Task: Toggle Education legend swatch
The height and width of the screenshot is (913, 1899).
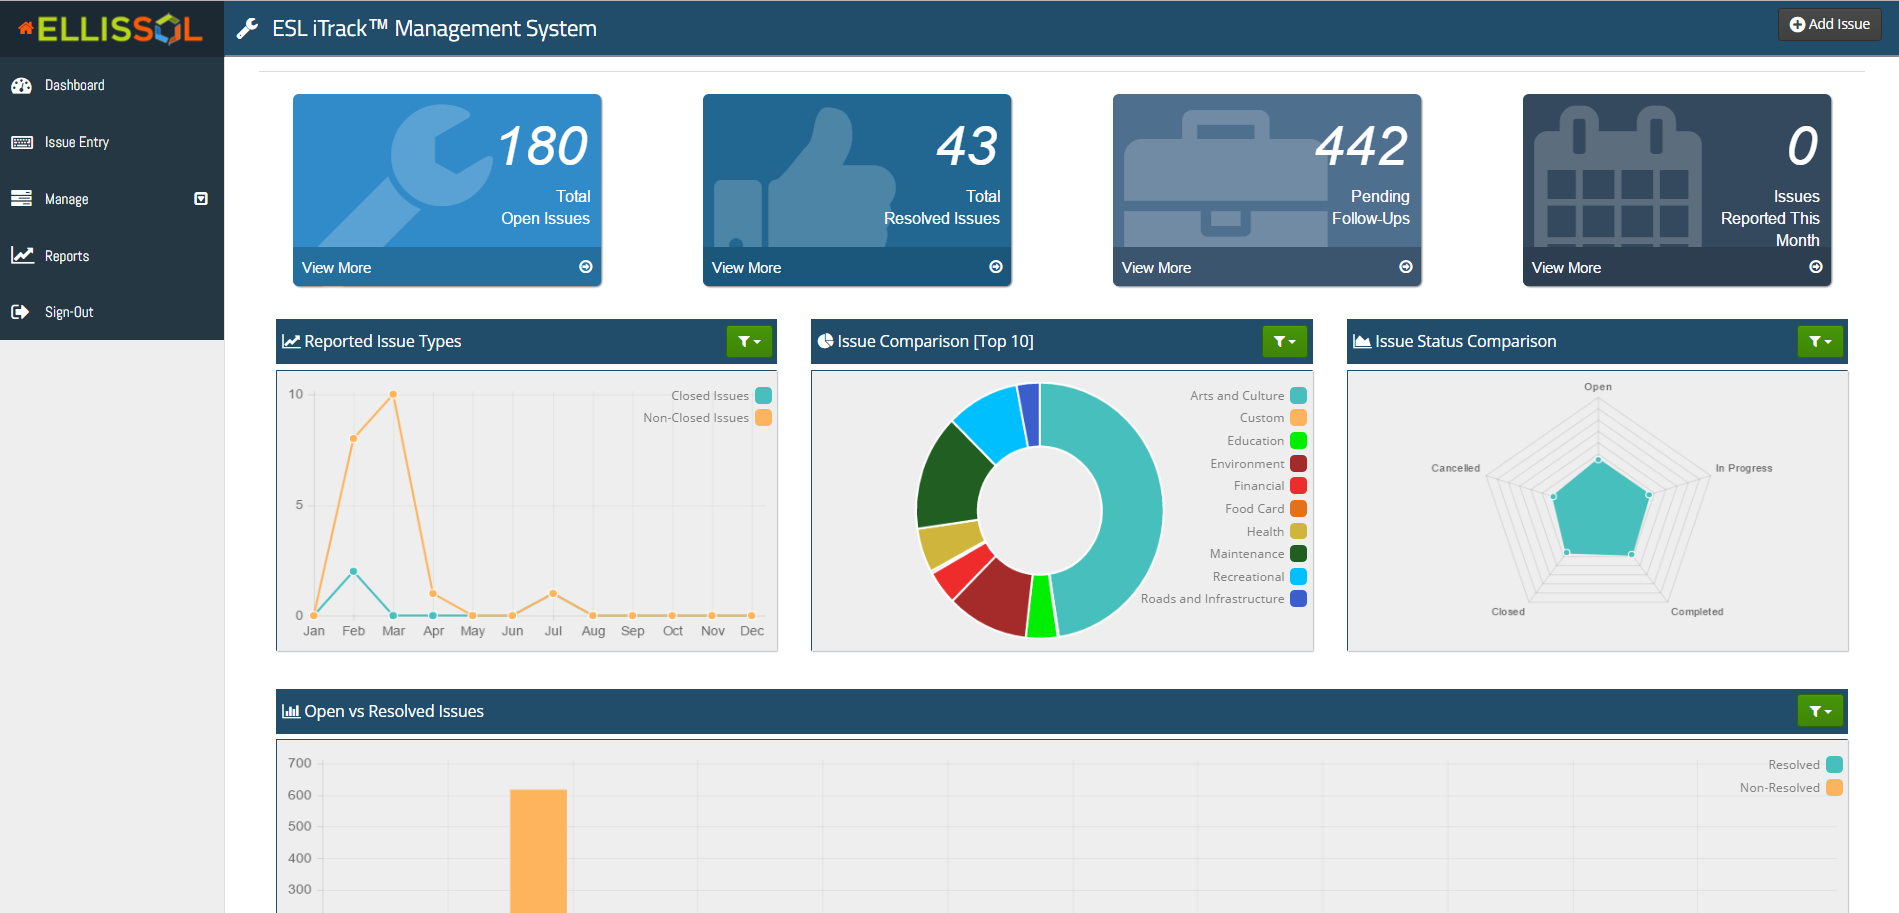Action: [x=1298, y=441]
